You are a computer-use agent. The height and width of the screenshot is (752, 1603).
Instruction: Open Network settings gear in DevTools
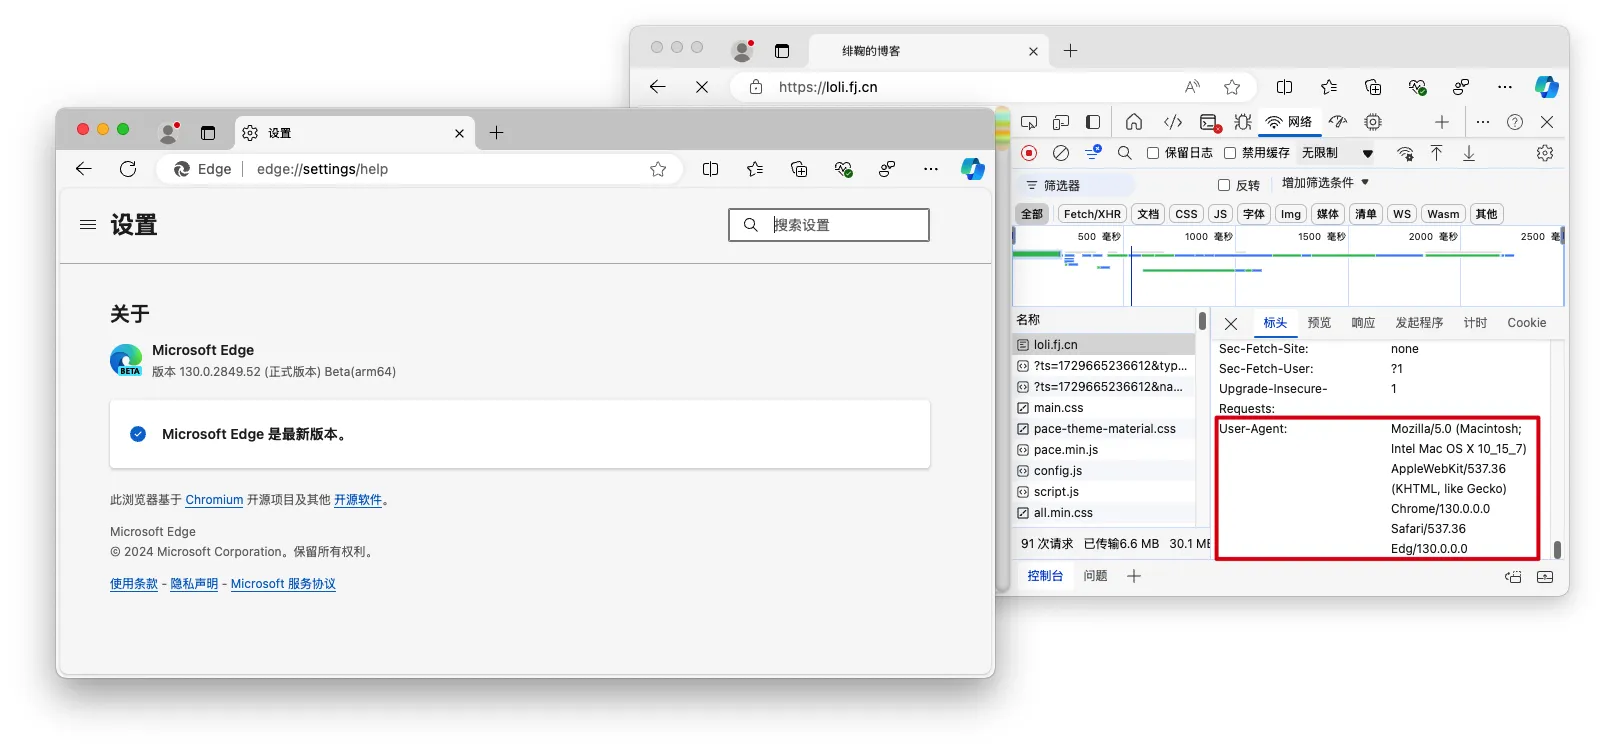click(1545, 153)
